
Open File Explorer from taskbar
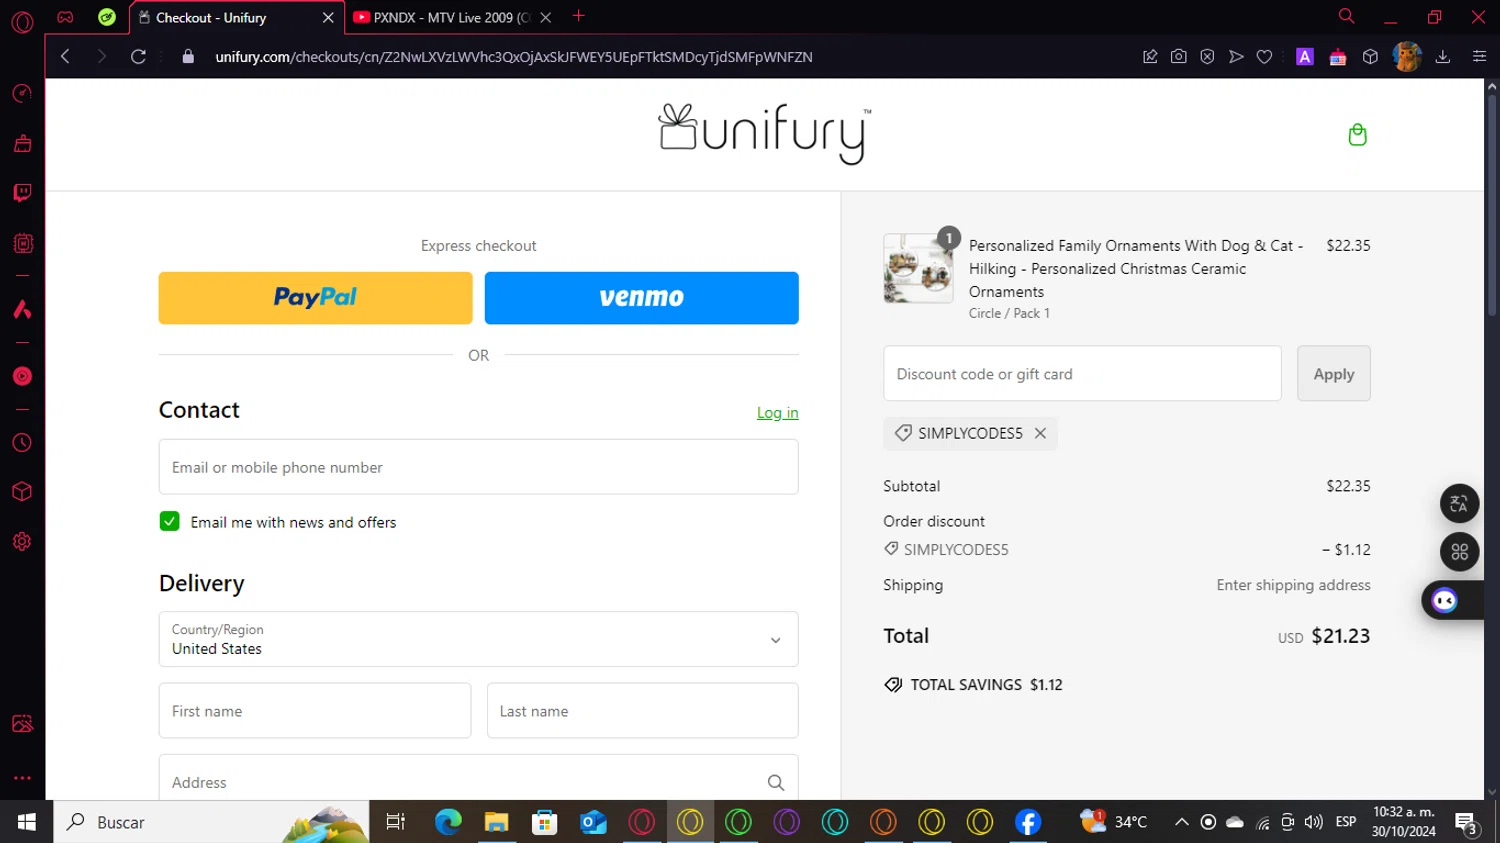[497, 822]
